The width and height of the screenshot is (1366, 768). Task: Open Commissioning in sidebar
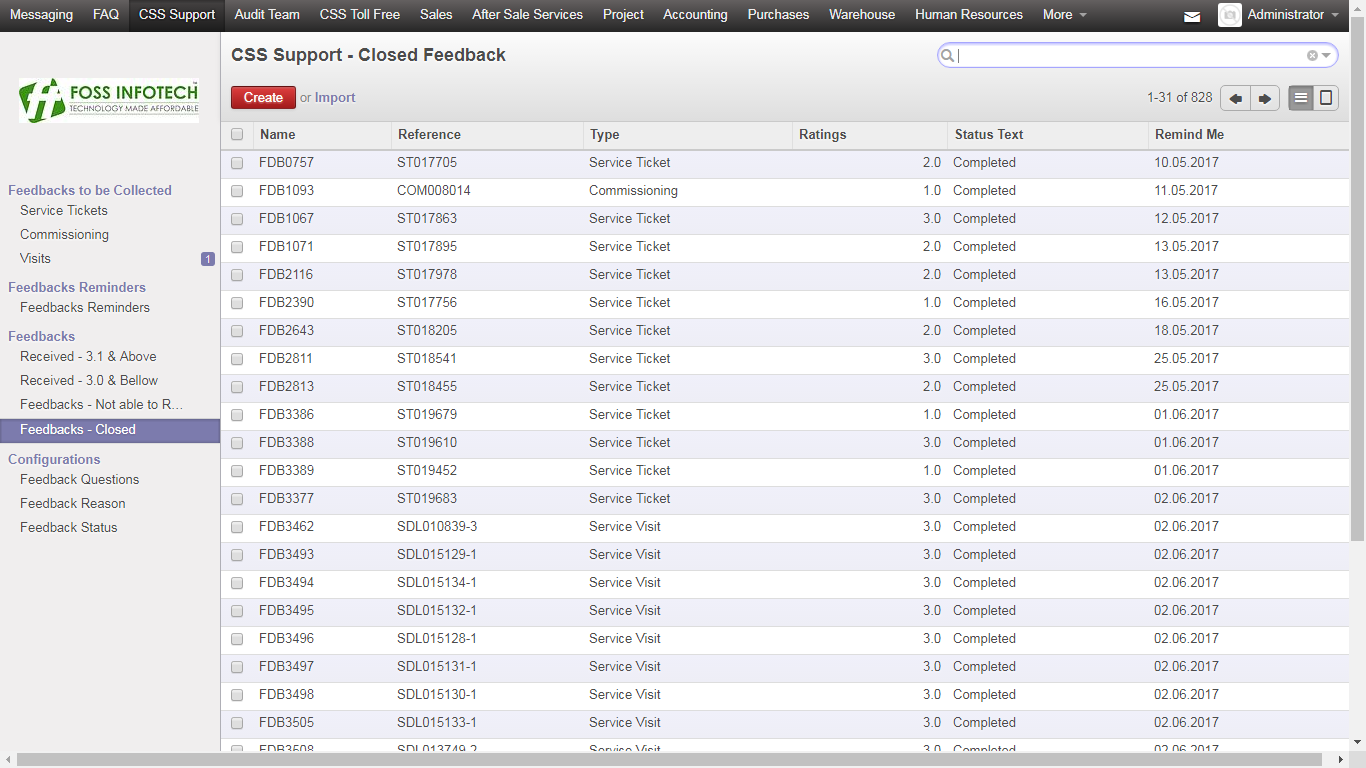pos(64,235)
